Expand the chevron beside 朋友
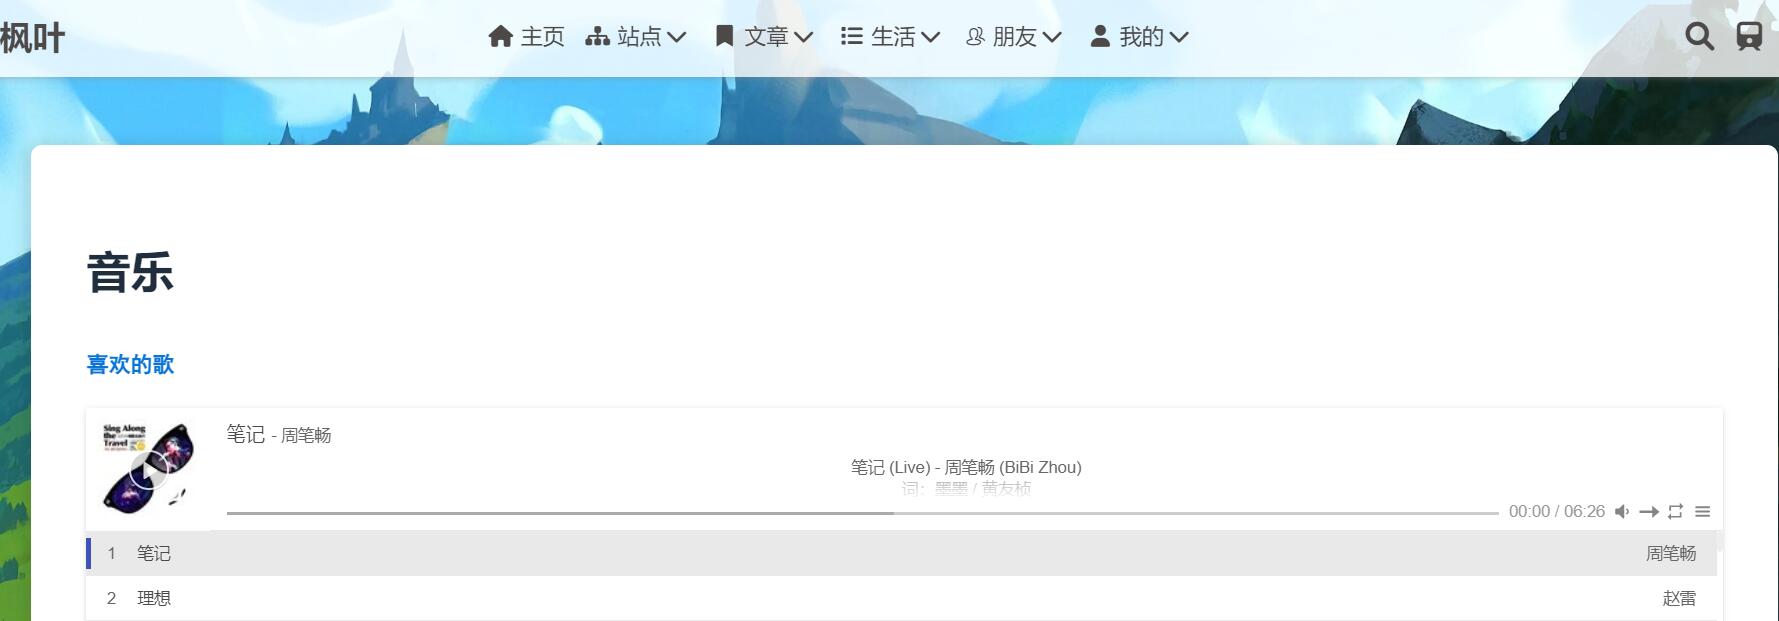1779x621 pixels. (x=1051, y=38)
